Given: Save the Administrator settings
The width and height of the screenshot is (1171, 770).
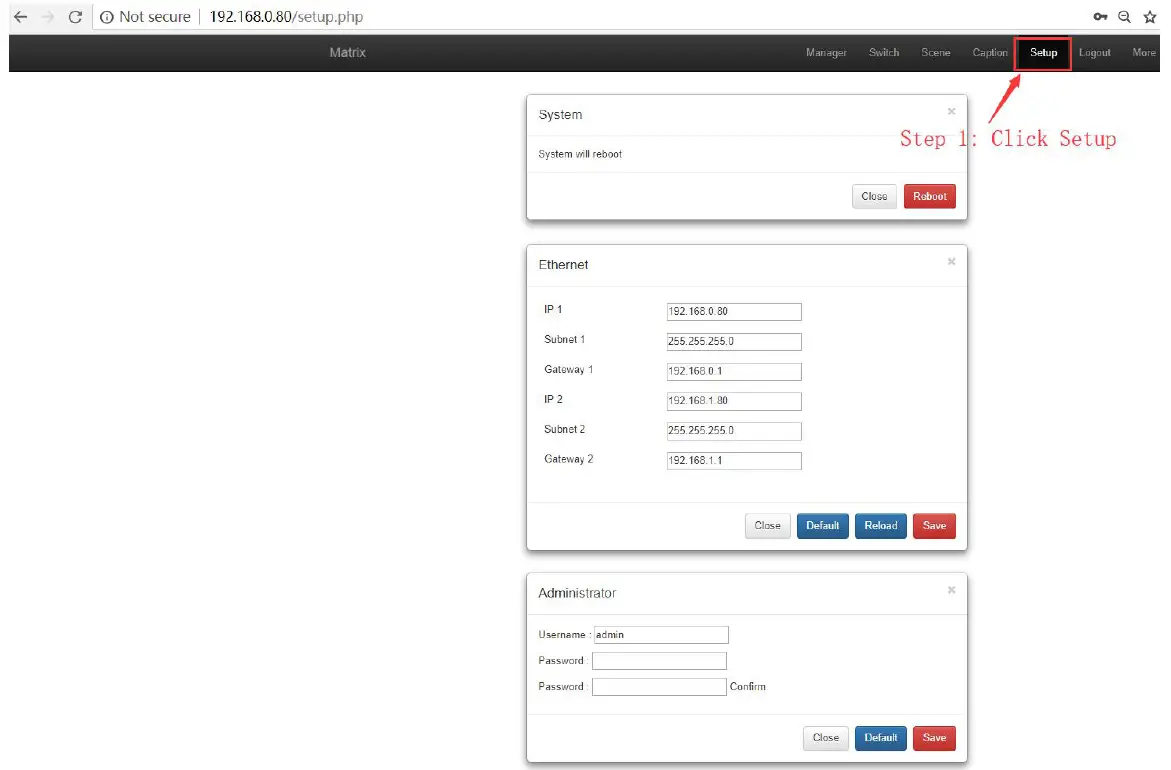Looking at the screenshot, I should point(934,738).
